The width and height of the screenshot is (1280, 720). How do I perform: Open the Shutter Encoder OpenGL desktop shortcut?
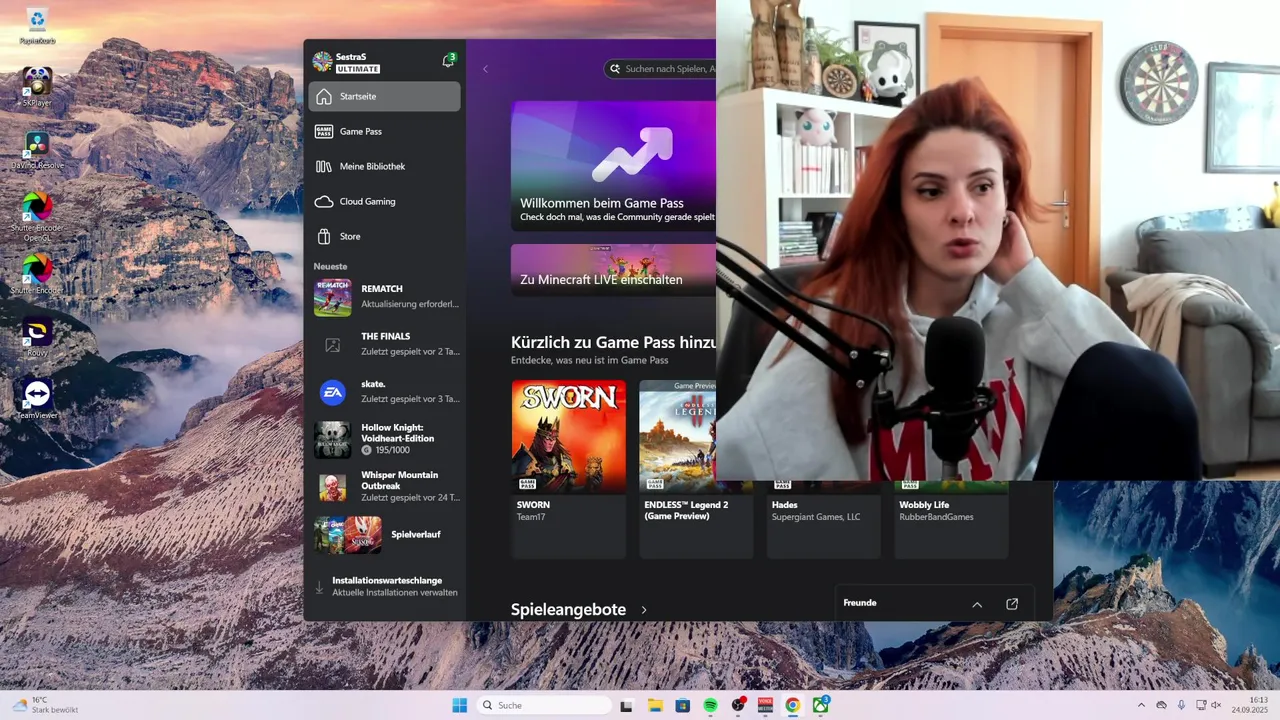(37, 216)
